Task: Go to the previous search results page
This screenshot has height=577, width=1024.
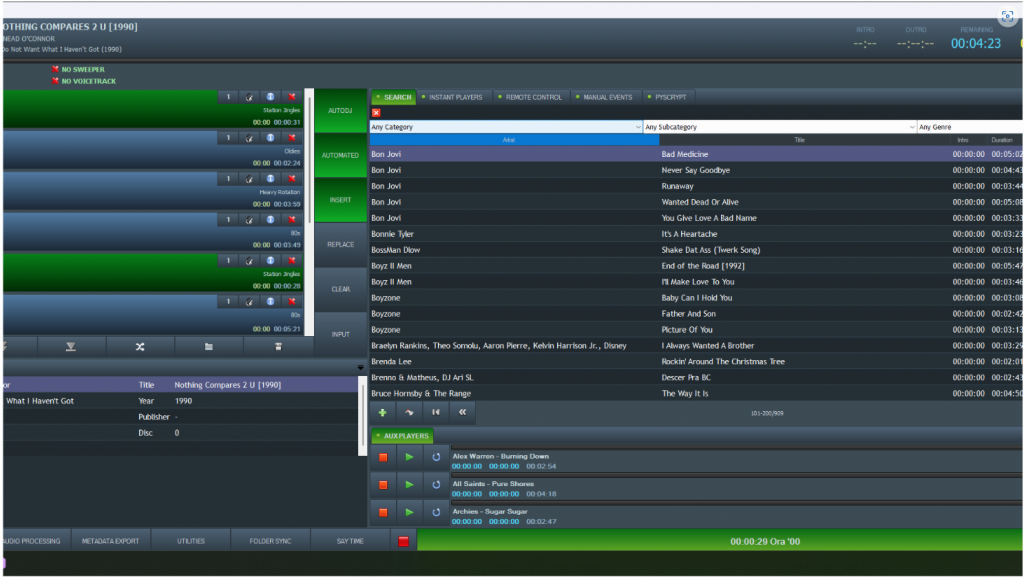Action: pos(462,413)
